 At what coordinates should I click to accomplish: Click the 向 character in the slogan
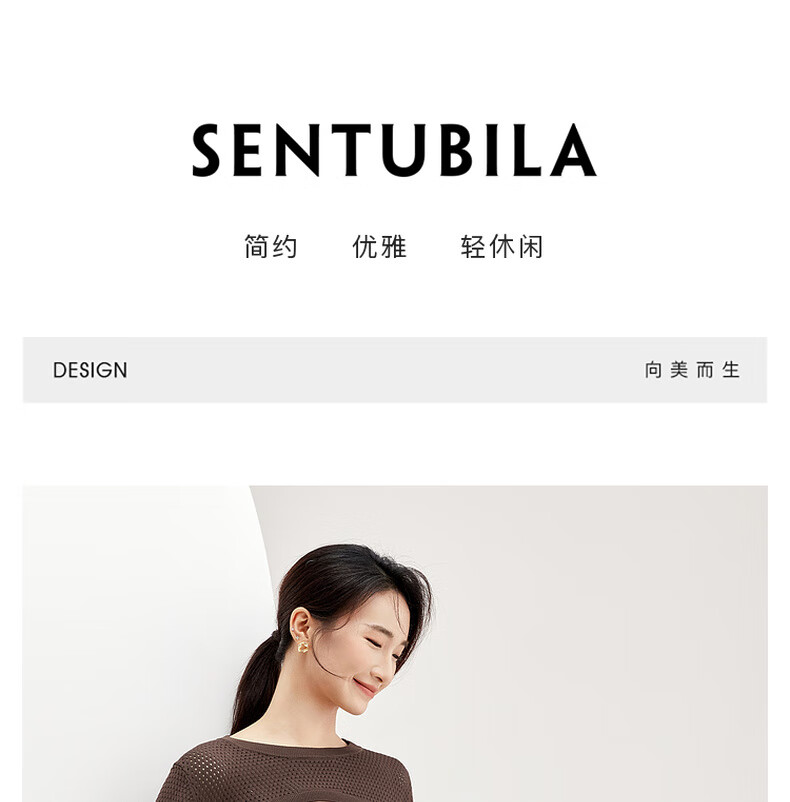pos(653,370)
